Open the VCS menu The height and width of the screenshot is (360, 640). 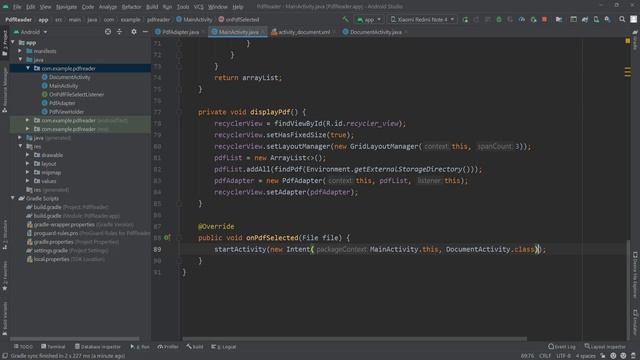[198, 7]
